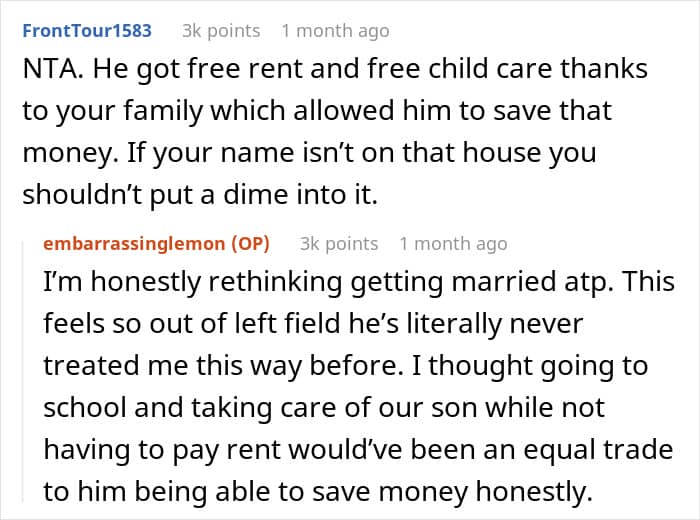The height and width of the screenshot is (520, 700).
Task: Collapse the reply thread using the vertical line
Action: [23, 371]
